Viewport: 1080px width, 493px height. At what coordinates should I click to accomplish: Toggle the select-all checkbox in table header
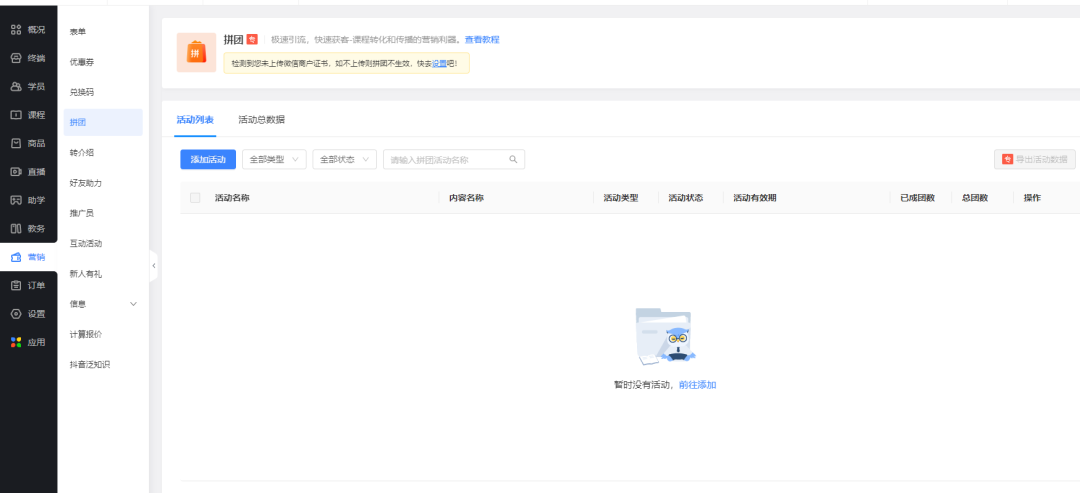(195, 198)
